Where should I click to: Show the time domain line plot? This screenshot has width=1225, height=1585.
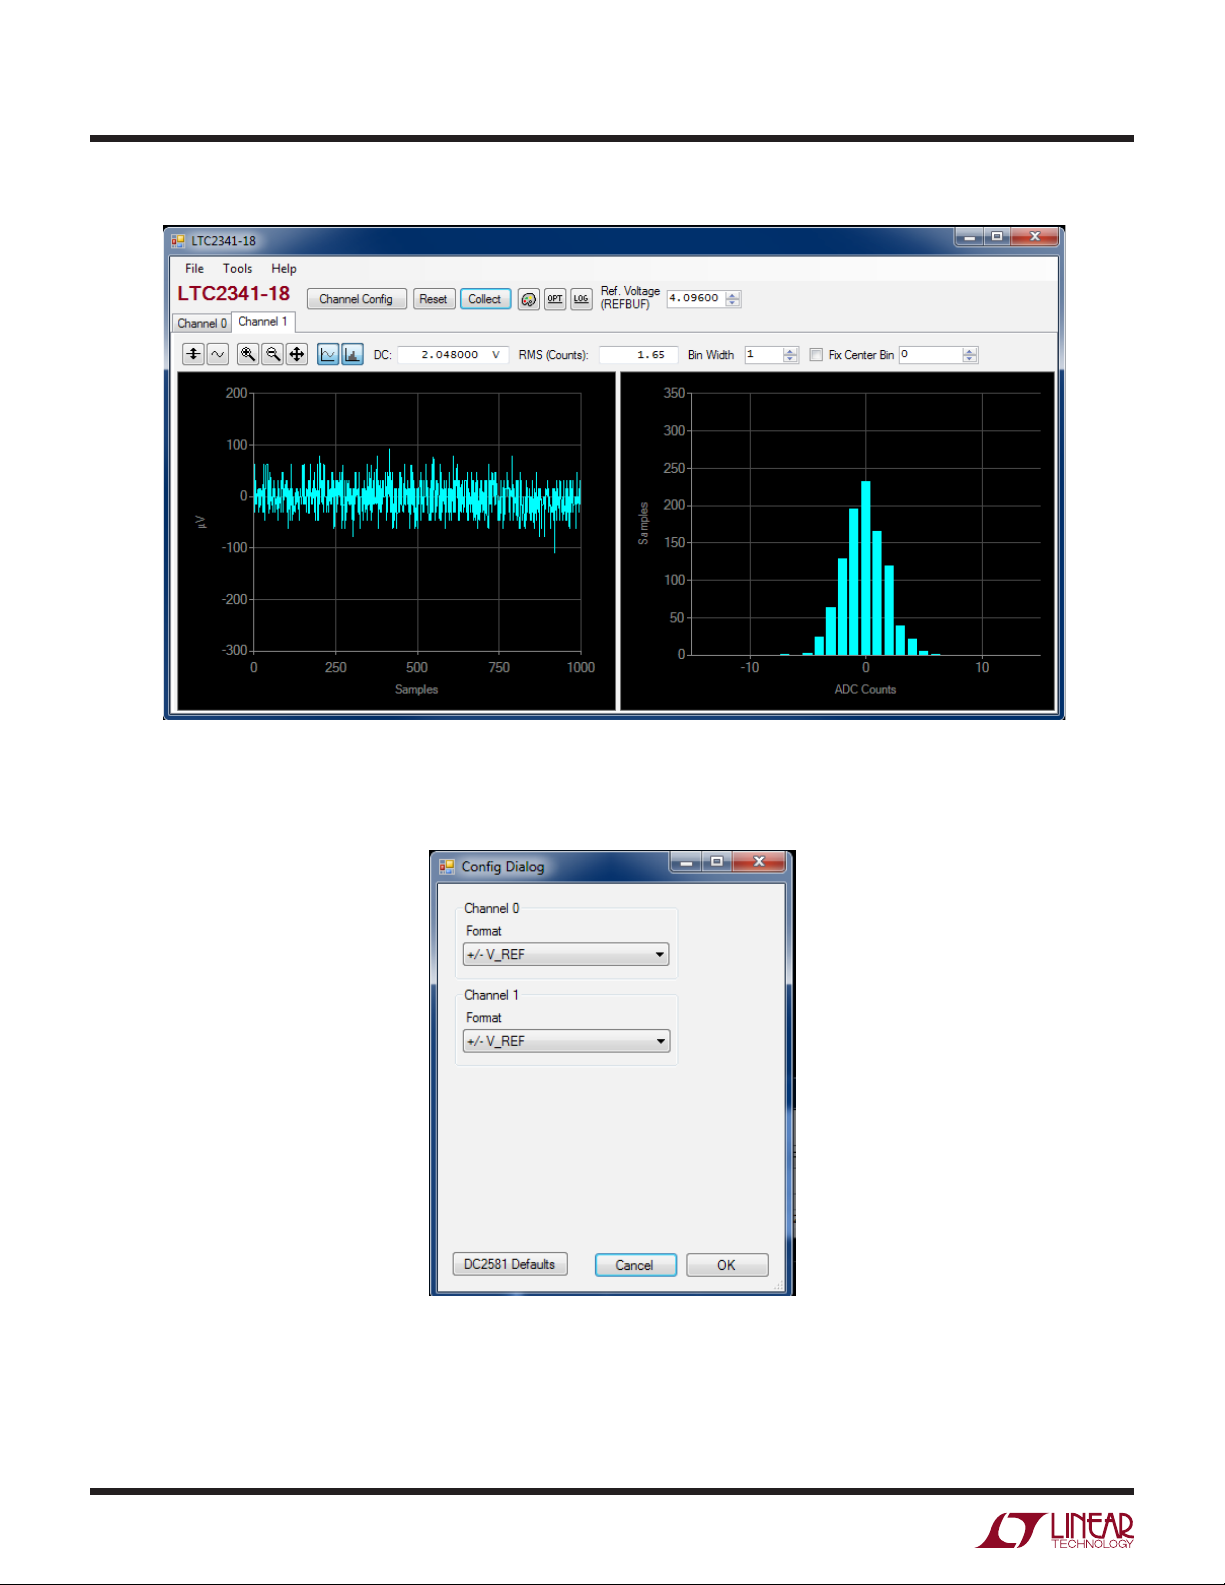[328, 354]
